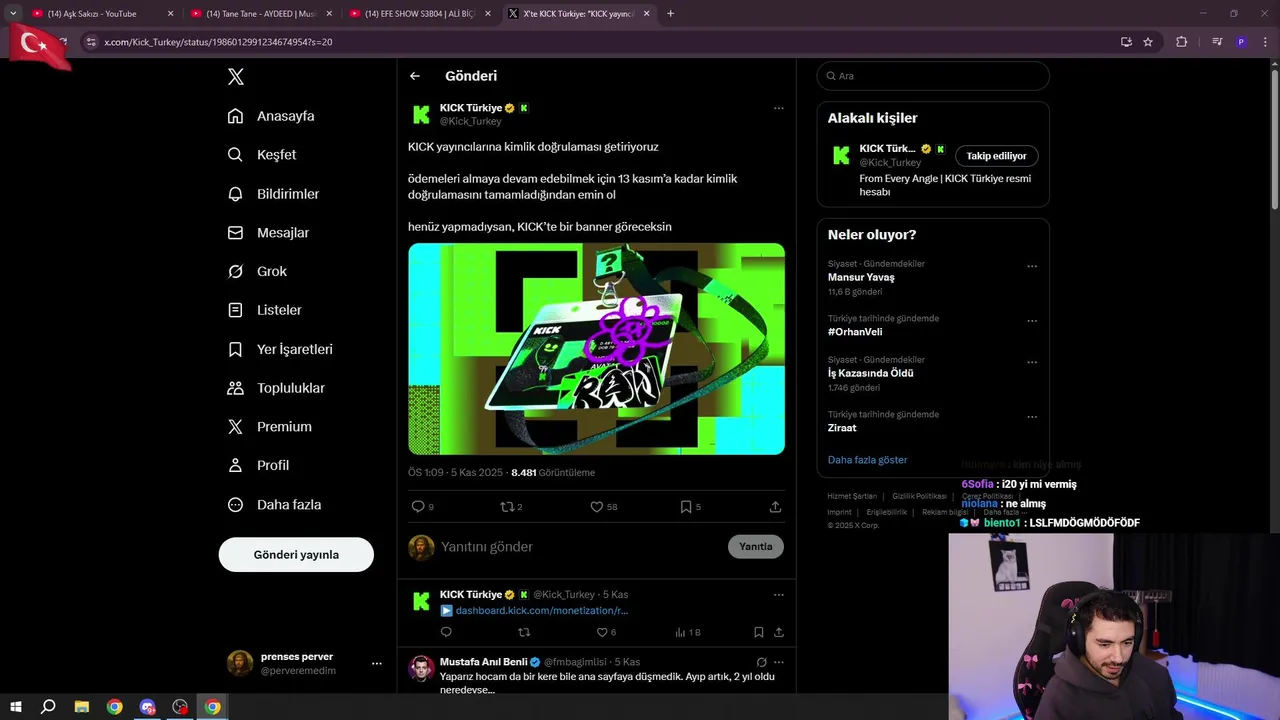Open Chrome extensions puzzle icon
Image resolution: width=1280 pixels, height=720 pixels.
click(1181, 42)
